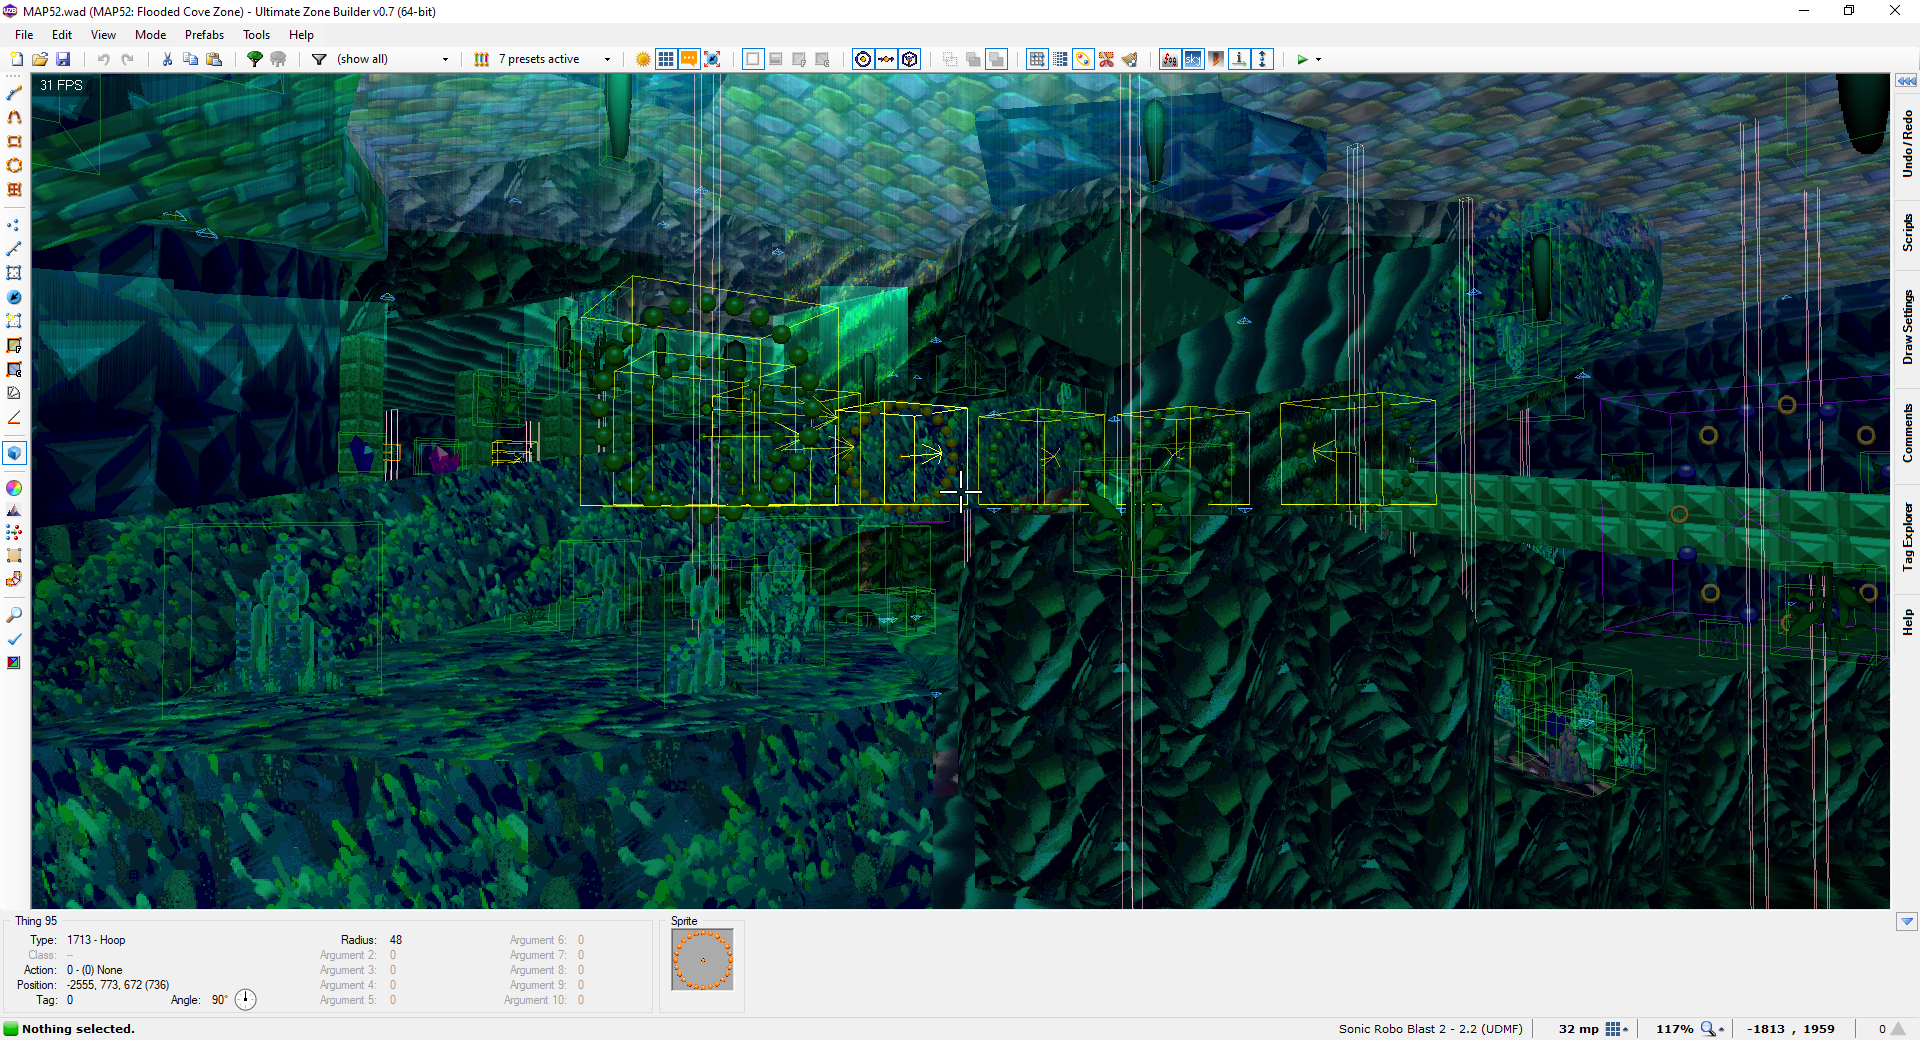Toggle the info panel button
The height and width of the screenshot is (1040, 1920).
(1239, 59)
